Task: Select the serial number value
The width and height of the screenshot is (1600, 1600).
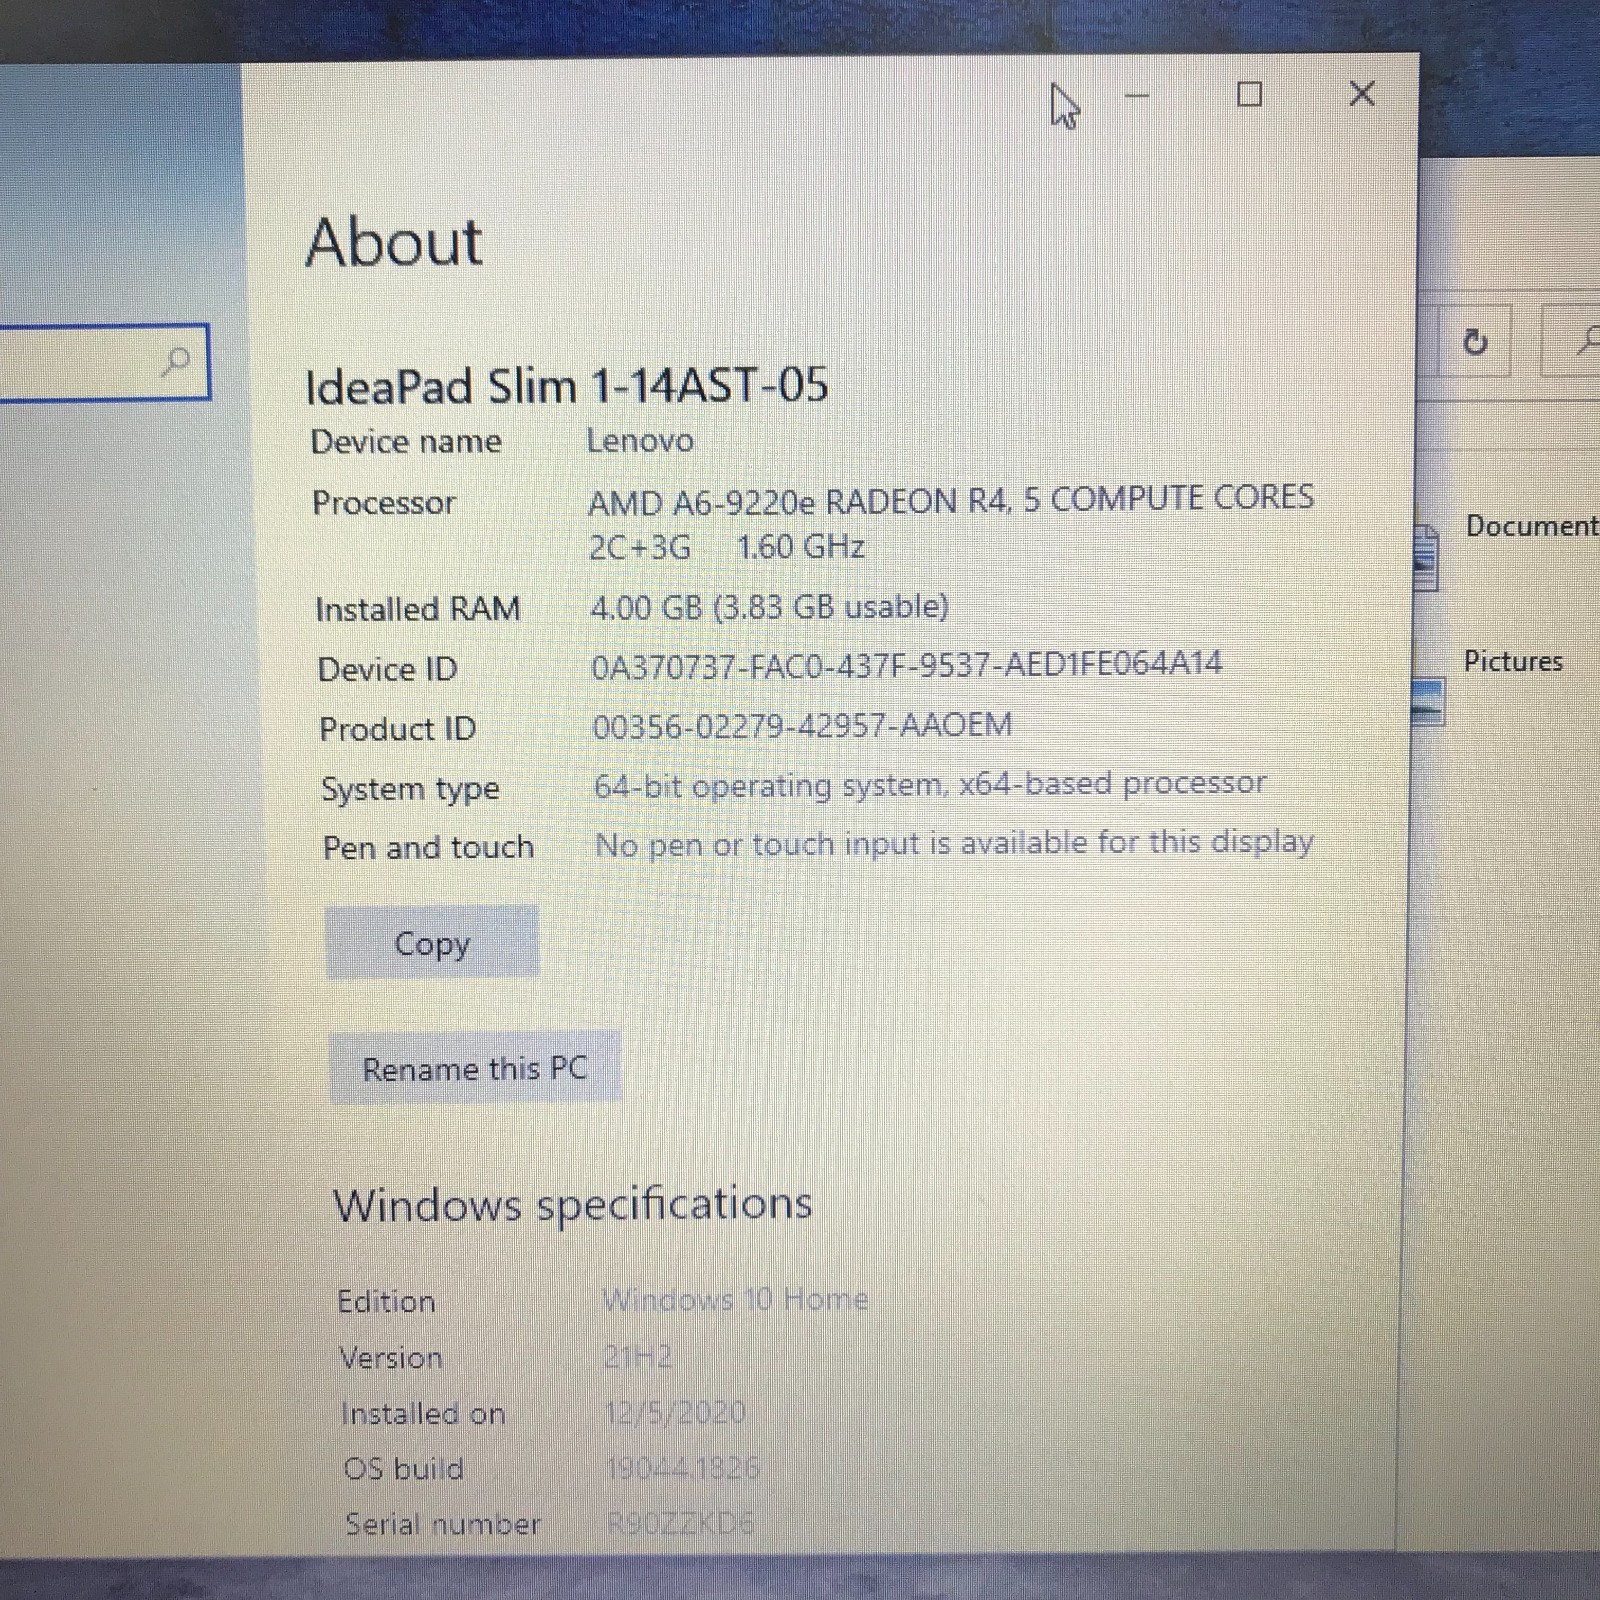Action: [681, 1523]
